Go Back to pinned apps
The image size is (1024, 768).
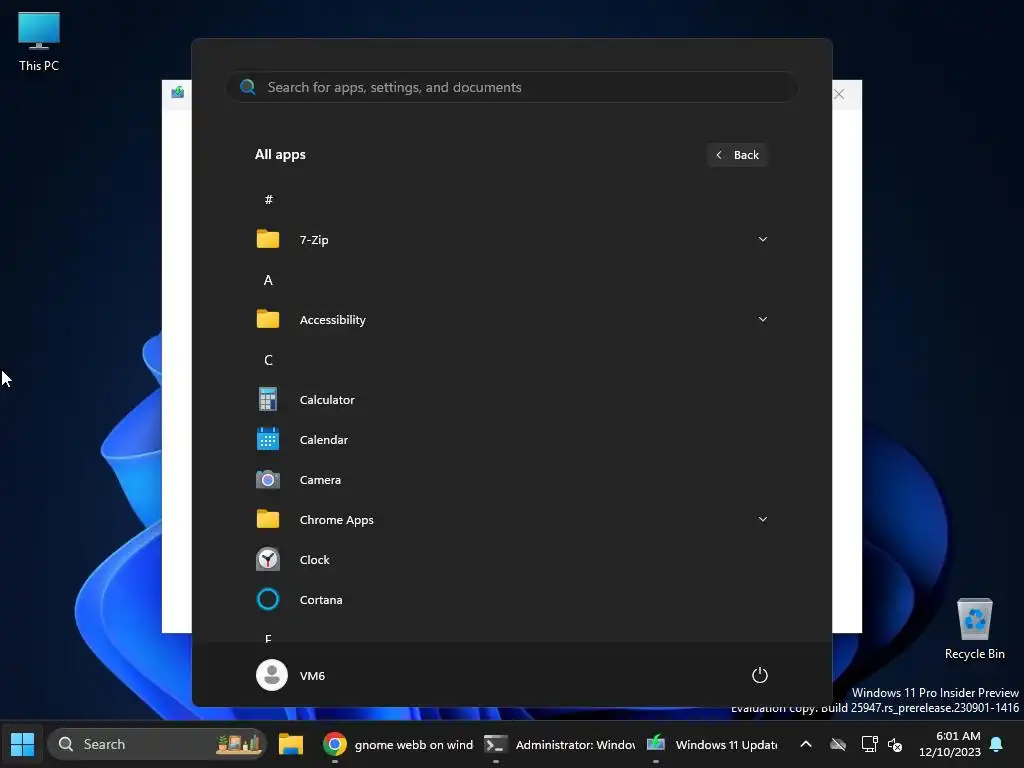[737, 155]
